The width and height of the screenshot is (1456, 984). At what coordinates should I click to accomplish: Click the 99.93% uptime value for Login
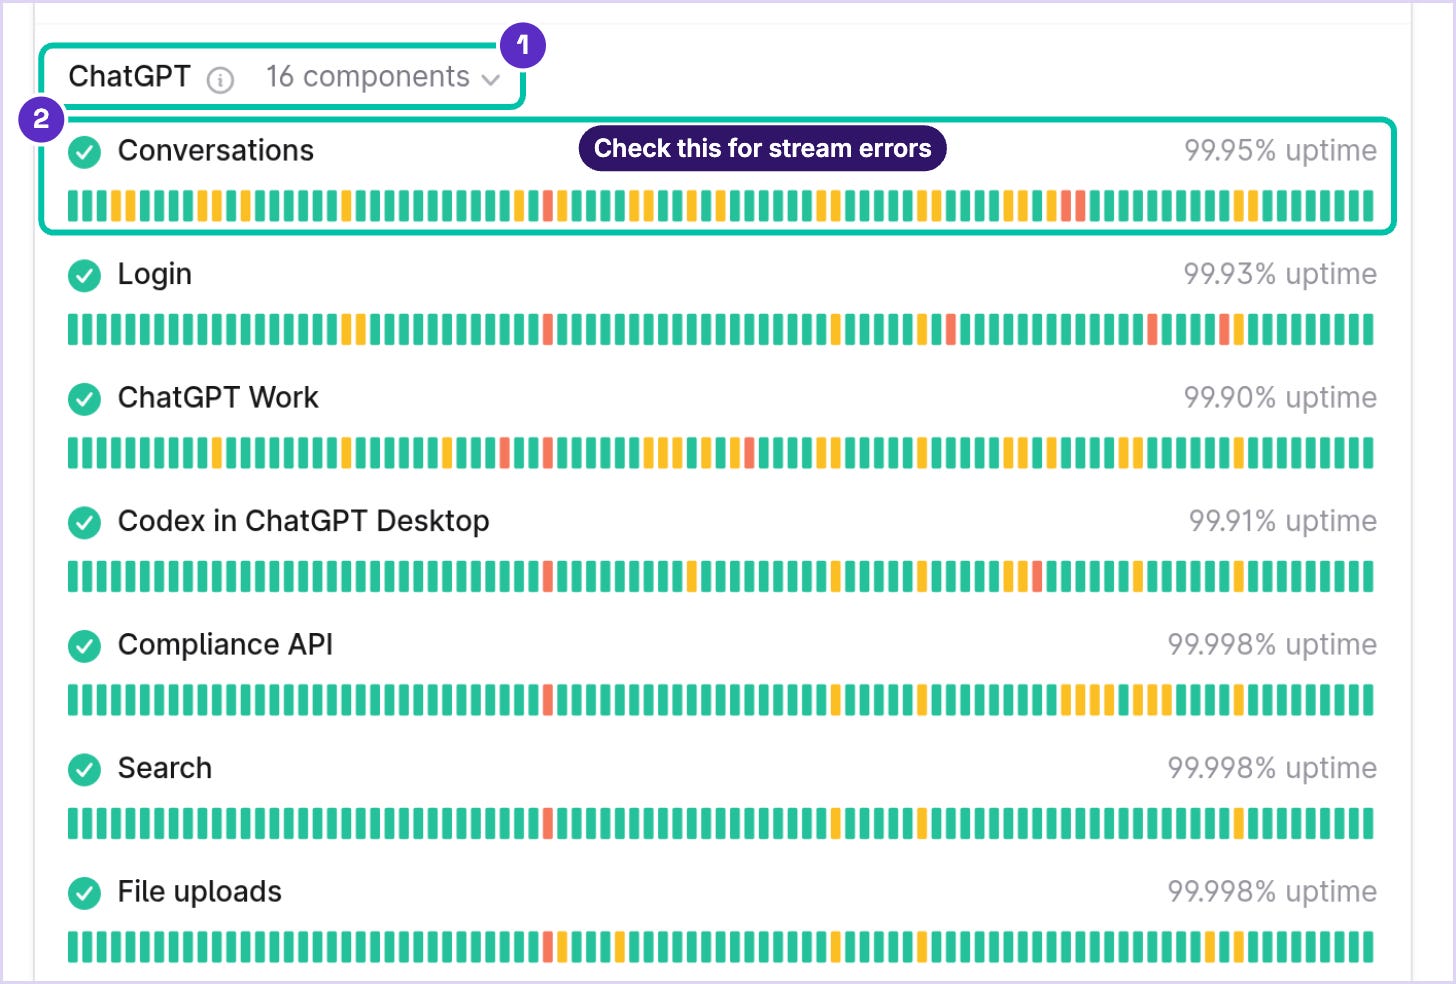point(1280,274)
